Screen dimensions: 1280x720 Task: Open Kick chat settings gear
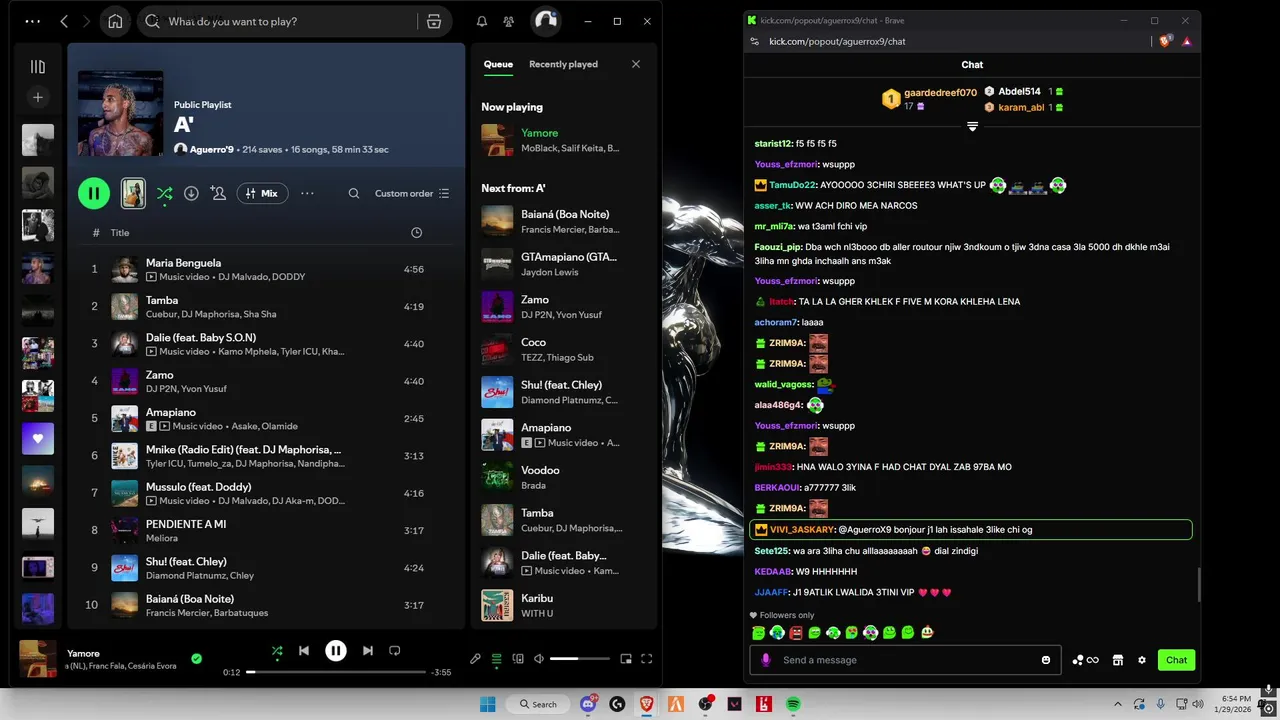point(1142,660)
